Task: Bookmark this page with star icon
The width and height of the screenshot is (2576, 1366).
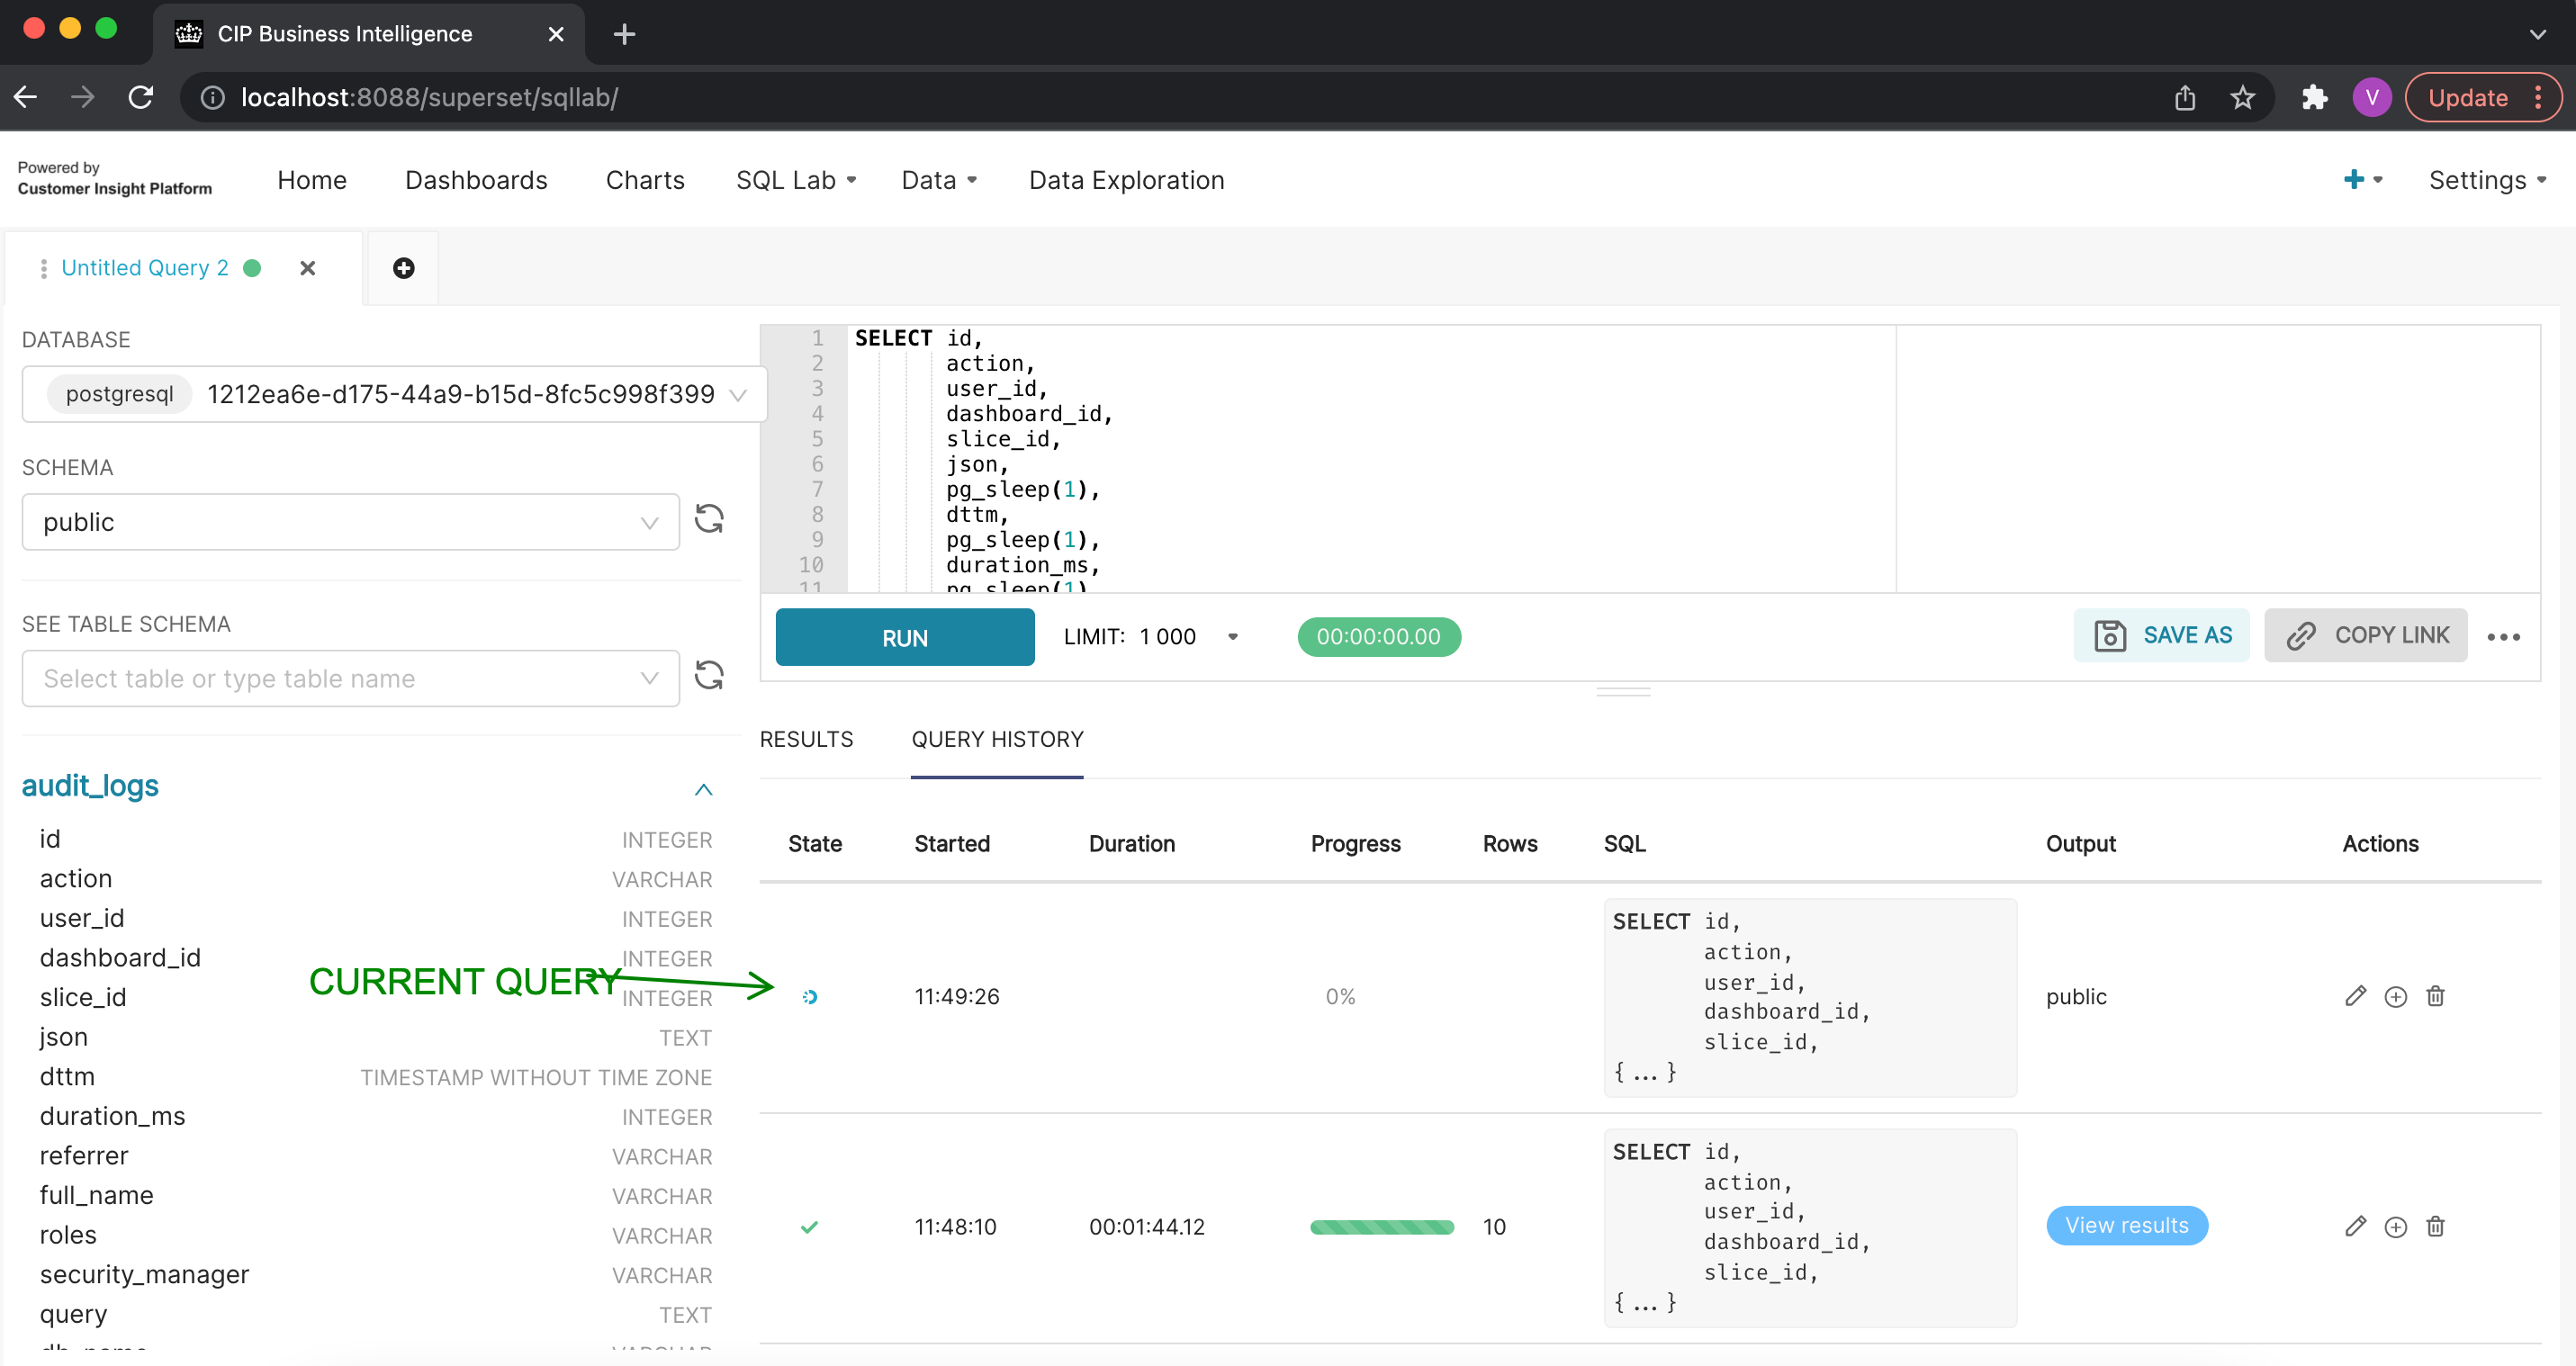Action: [x=2242, y=97]
